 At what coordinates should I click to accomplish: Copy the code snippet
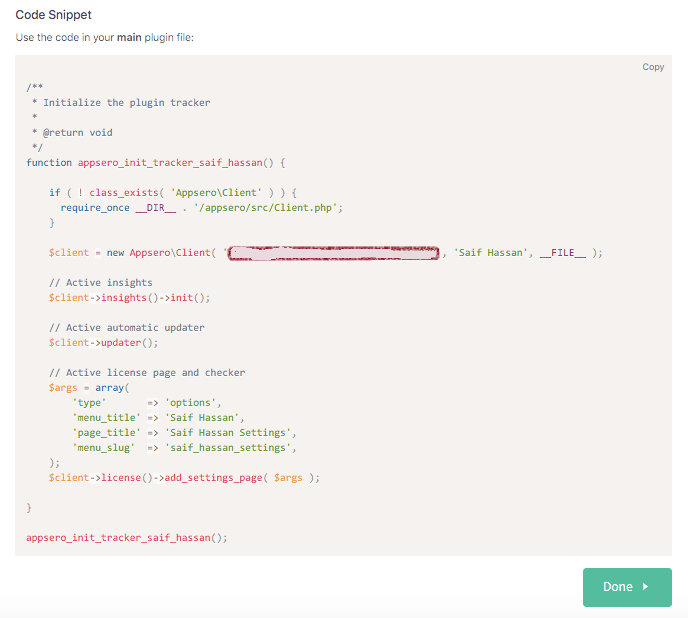pos(653,67)
